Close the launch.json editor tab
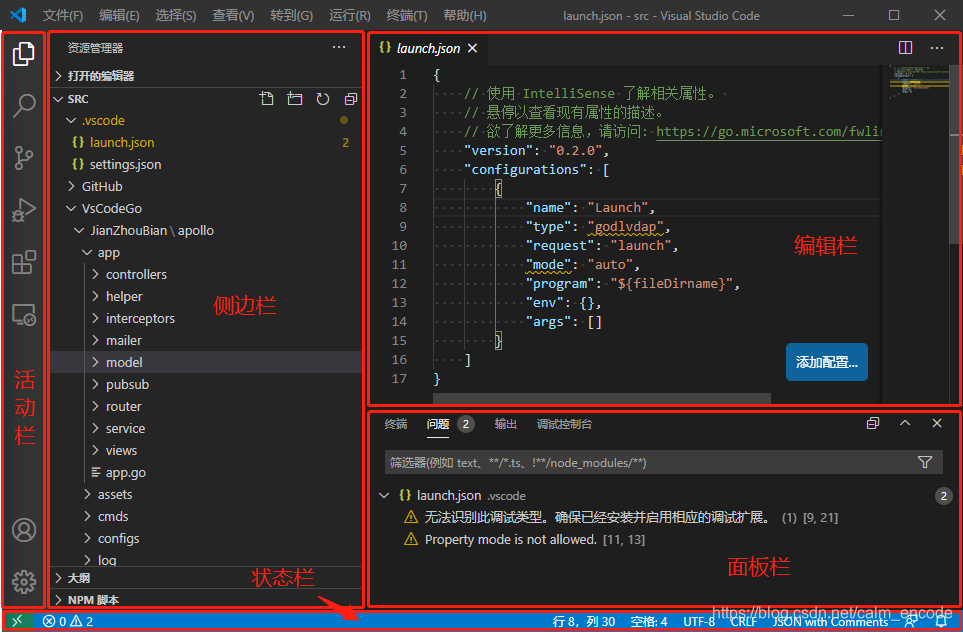 click(x=472, y=48)
